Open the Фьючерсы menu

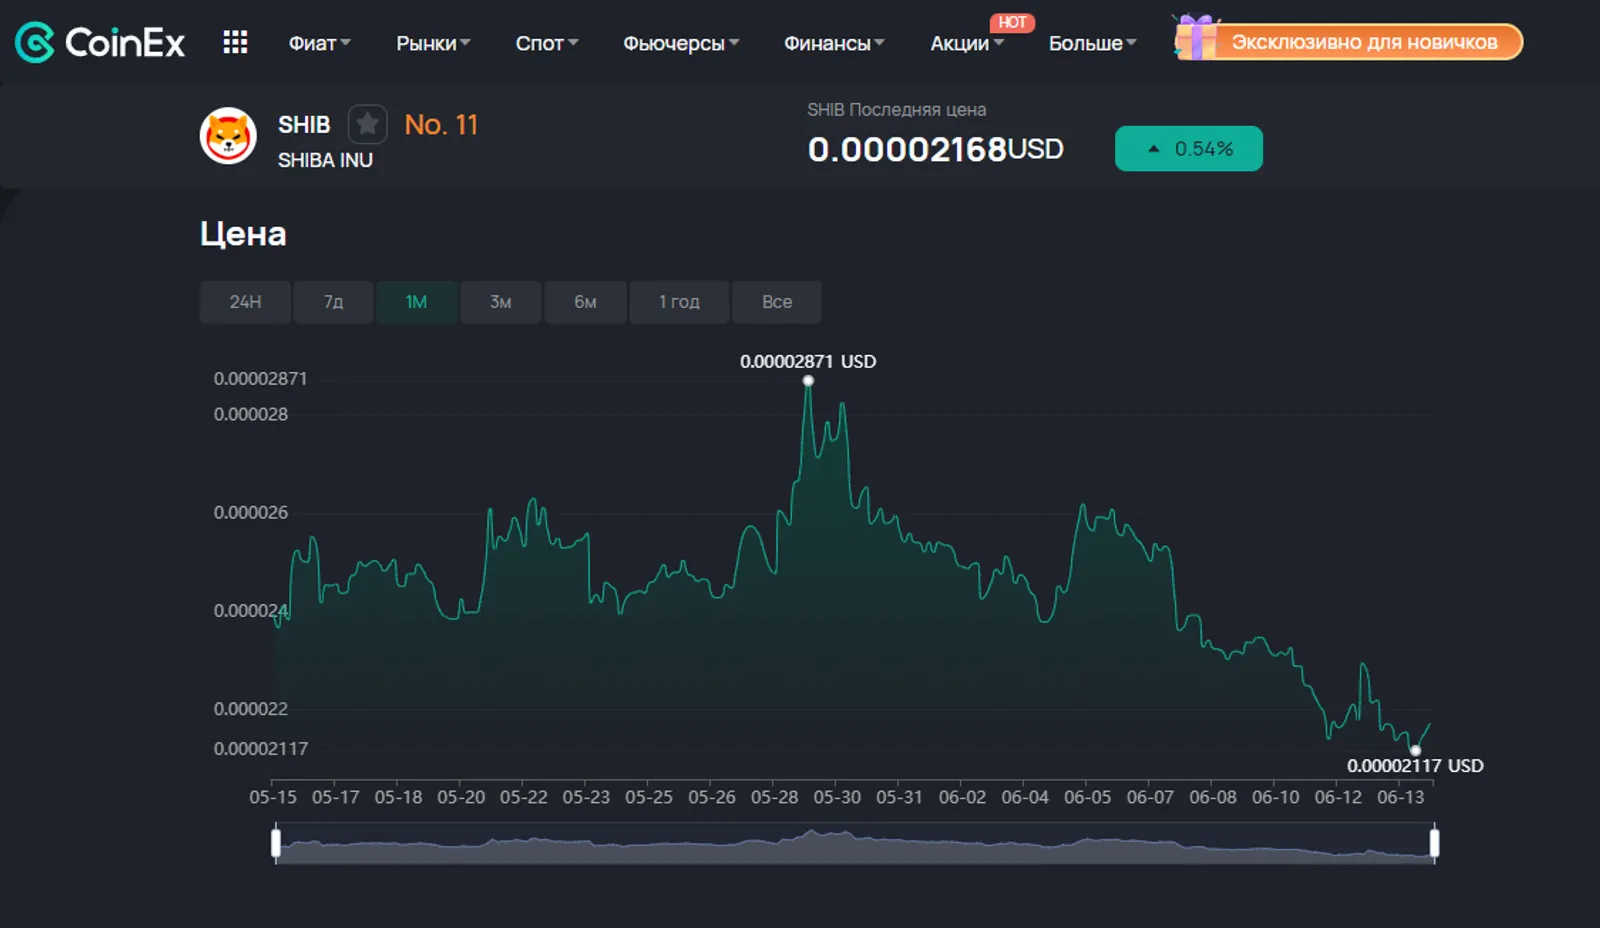pyautogui.click(x=681, y=43)
